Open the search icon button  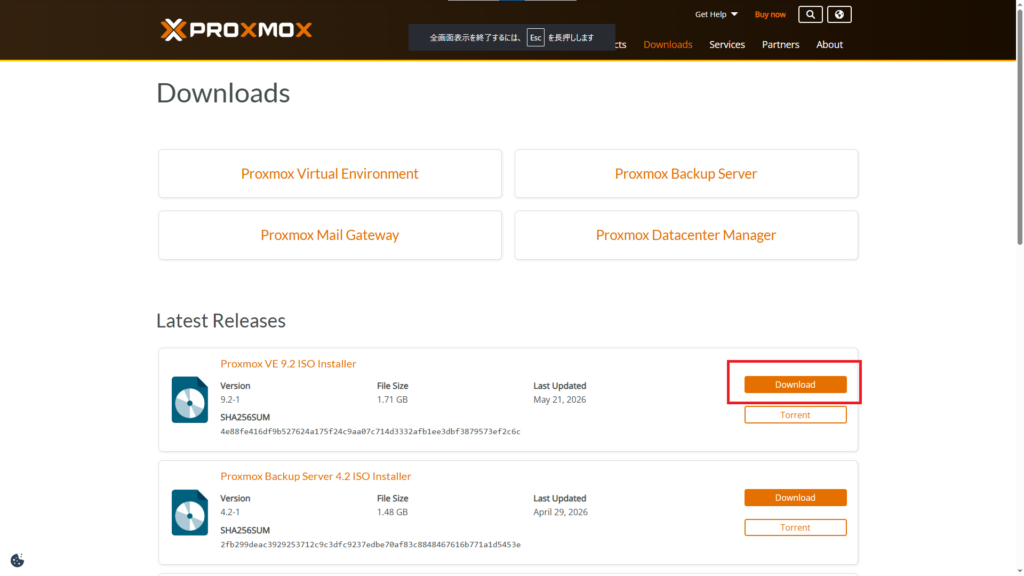pos(810,14)
